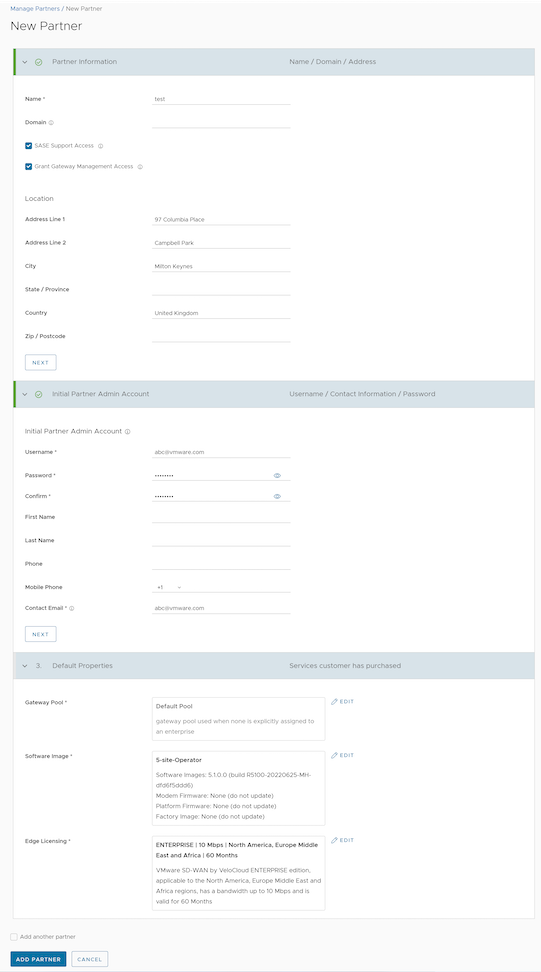Click into the State / Province field

221,289
